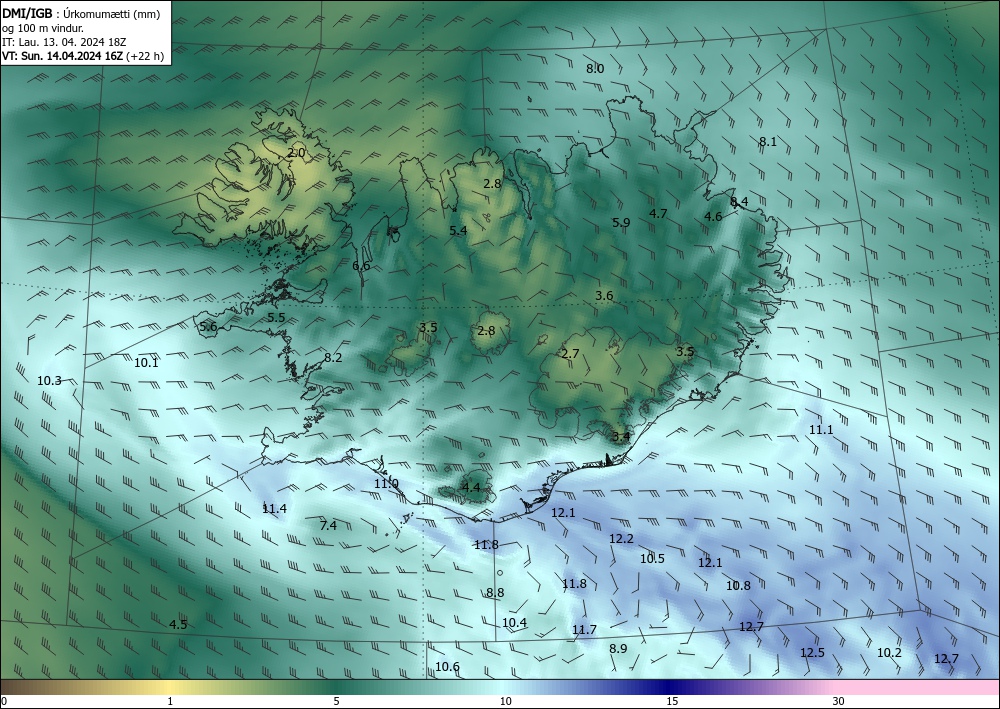Viewport: 1000px width, 709px height.
Task: Click the 5.5 value on the map
Action: 276,317
